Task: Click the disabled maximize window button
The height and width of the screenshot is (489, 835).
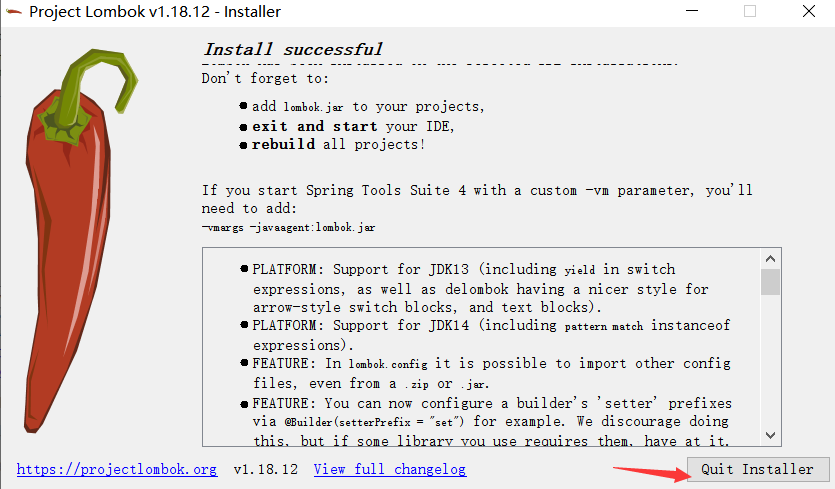Action: [x=750, y=11]
